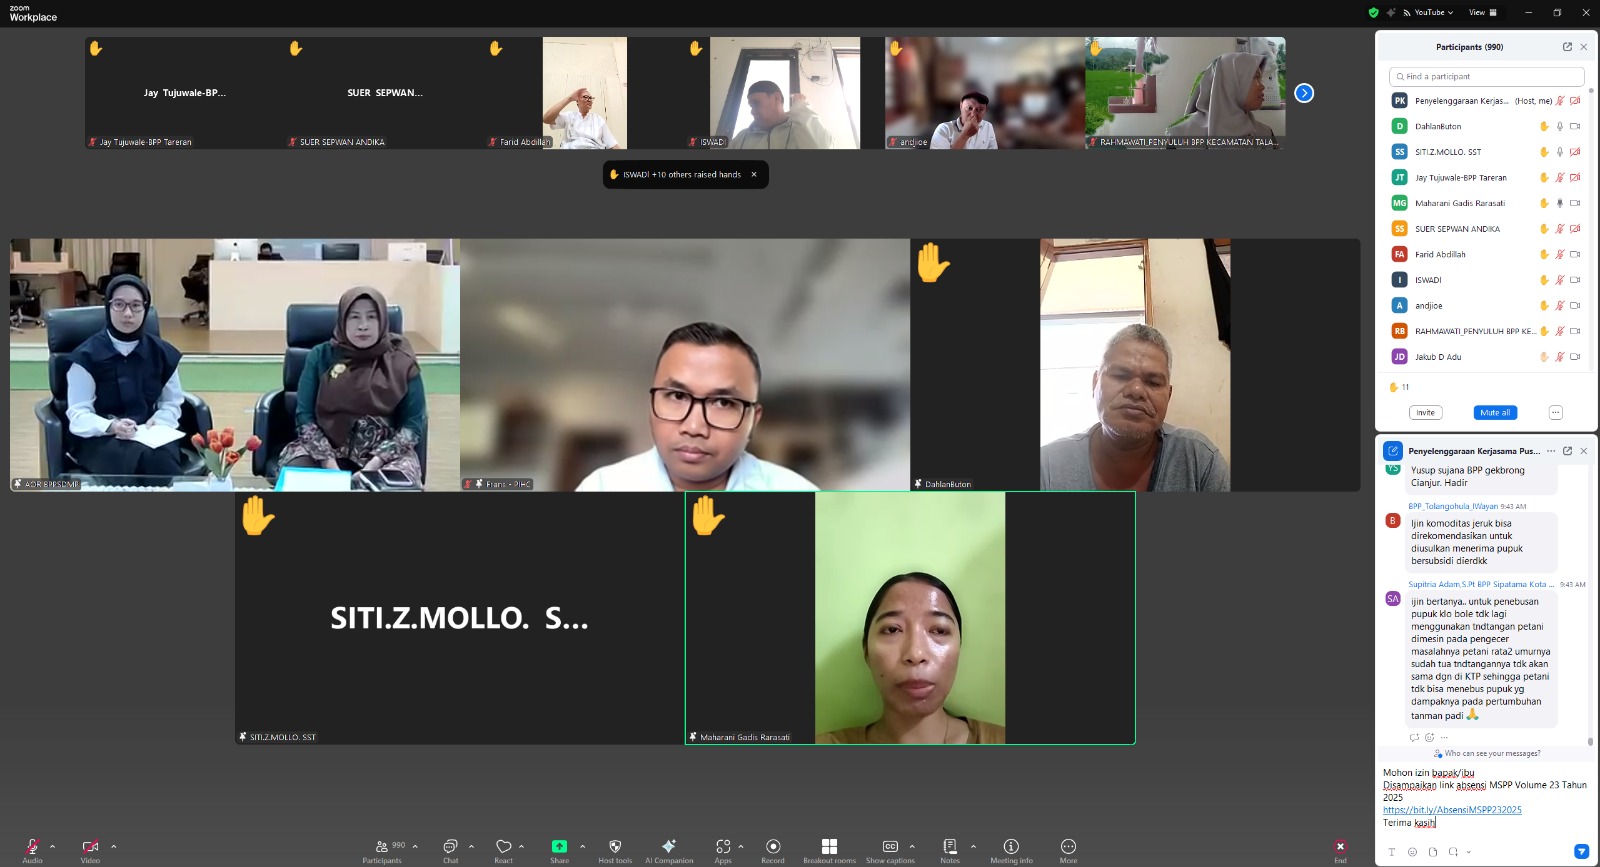Turn on camera with the Video button
Screen dimensions: 1600x867
(x=90, y=847)
